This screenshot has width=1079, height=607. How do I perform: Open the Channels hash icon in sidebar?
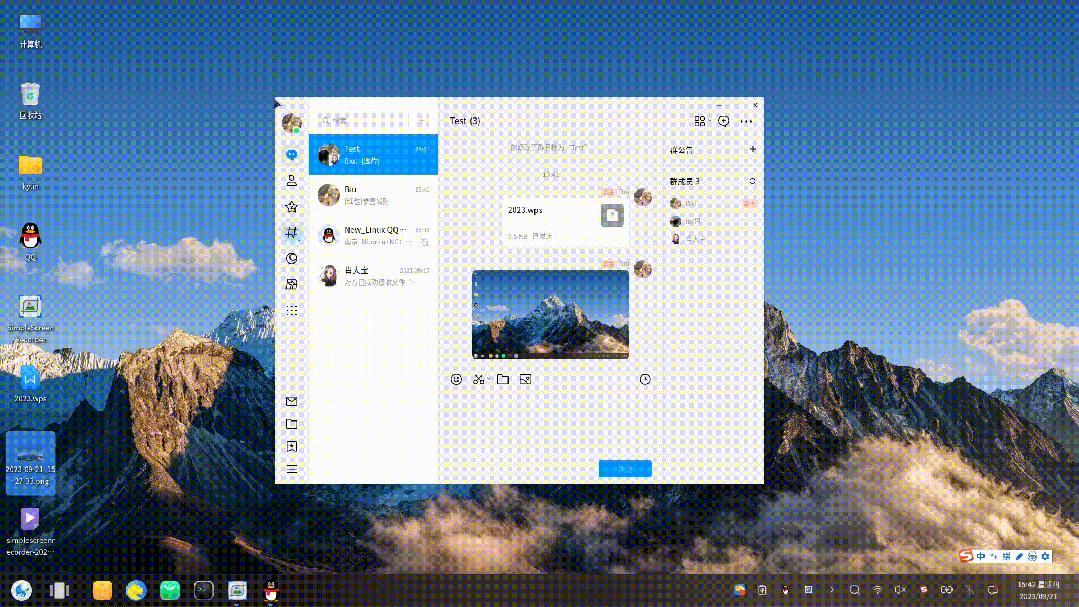tap(292, 233)
